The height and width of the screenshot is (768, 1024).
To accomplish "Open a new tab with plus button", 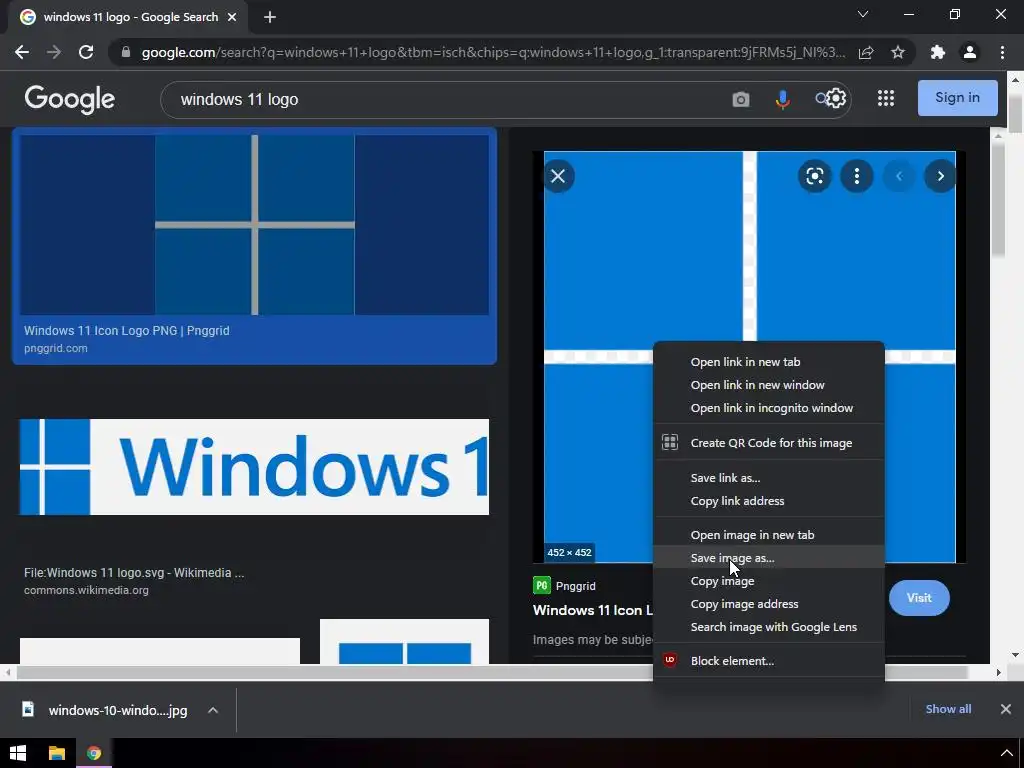I will tap(270, 17).
